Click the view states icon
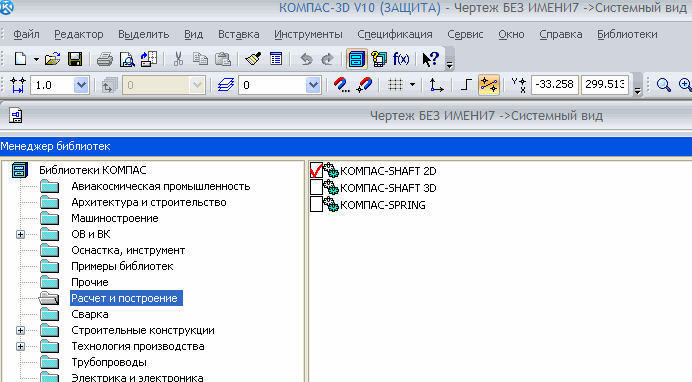This screenshot has width=692, height=382. [109, 85]
